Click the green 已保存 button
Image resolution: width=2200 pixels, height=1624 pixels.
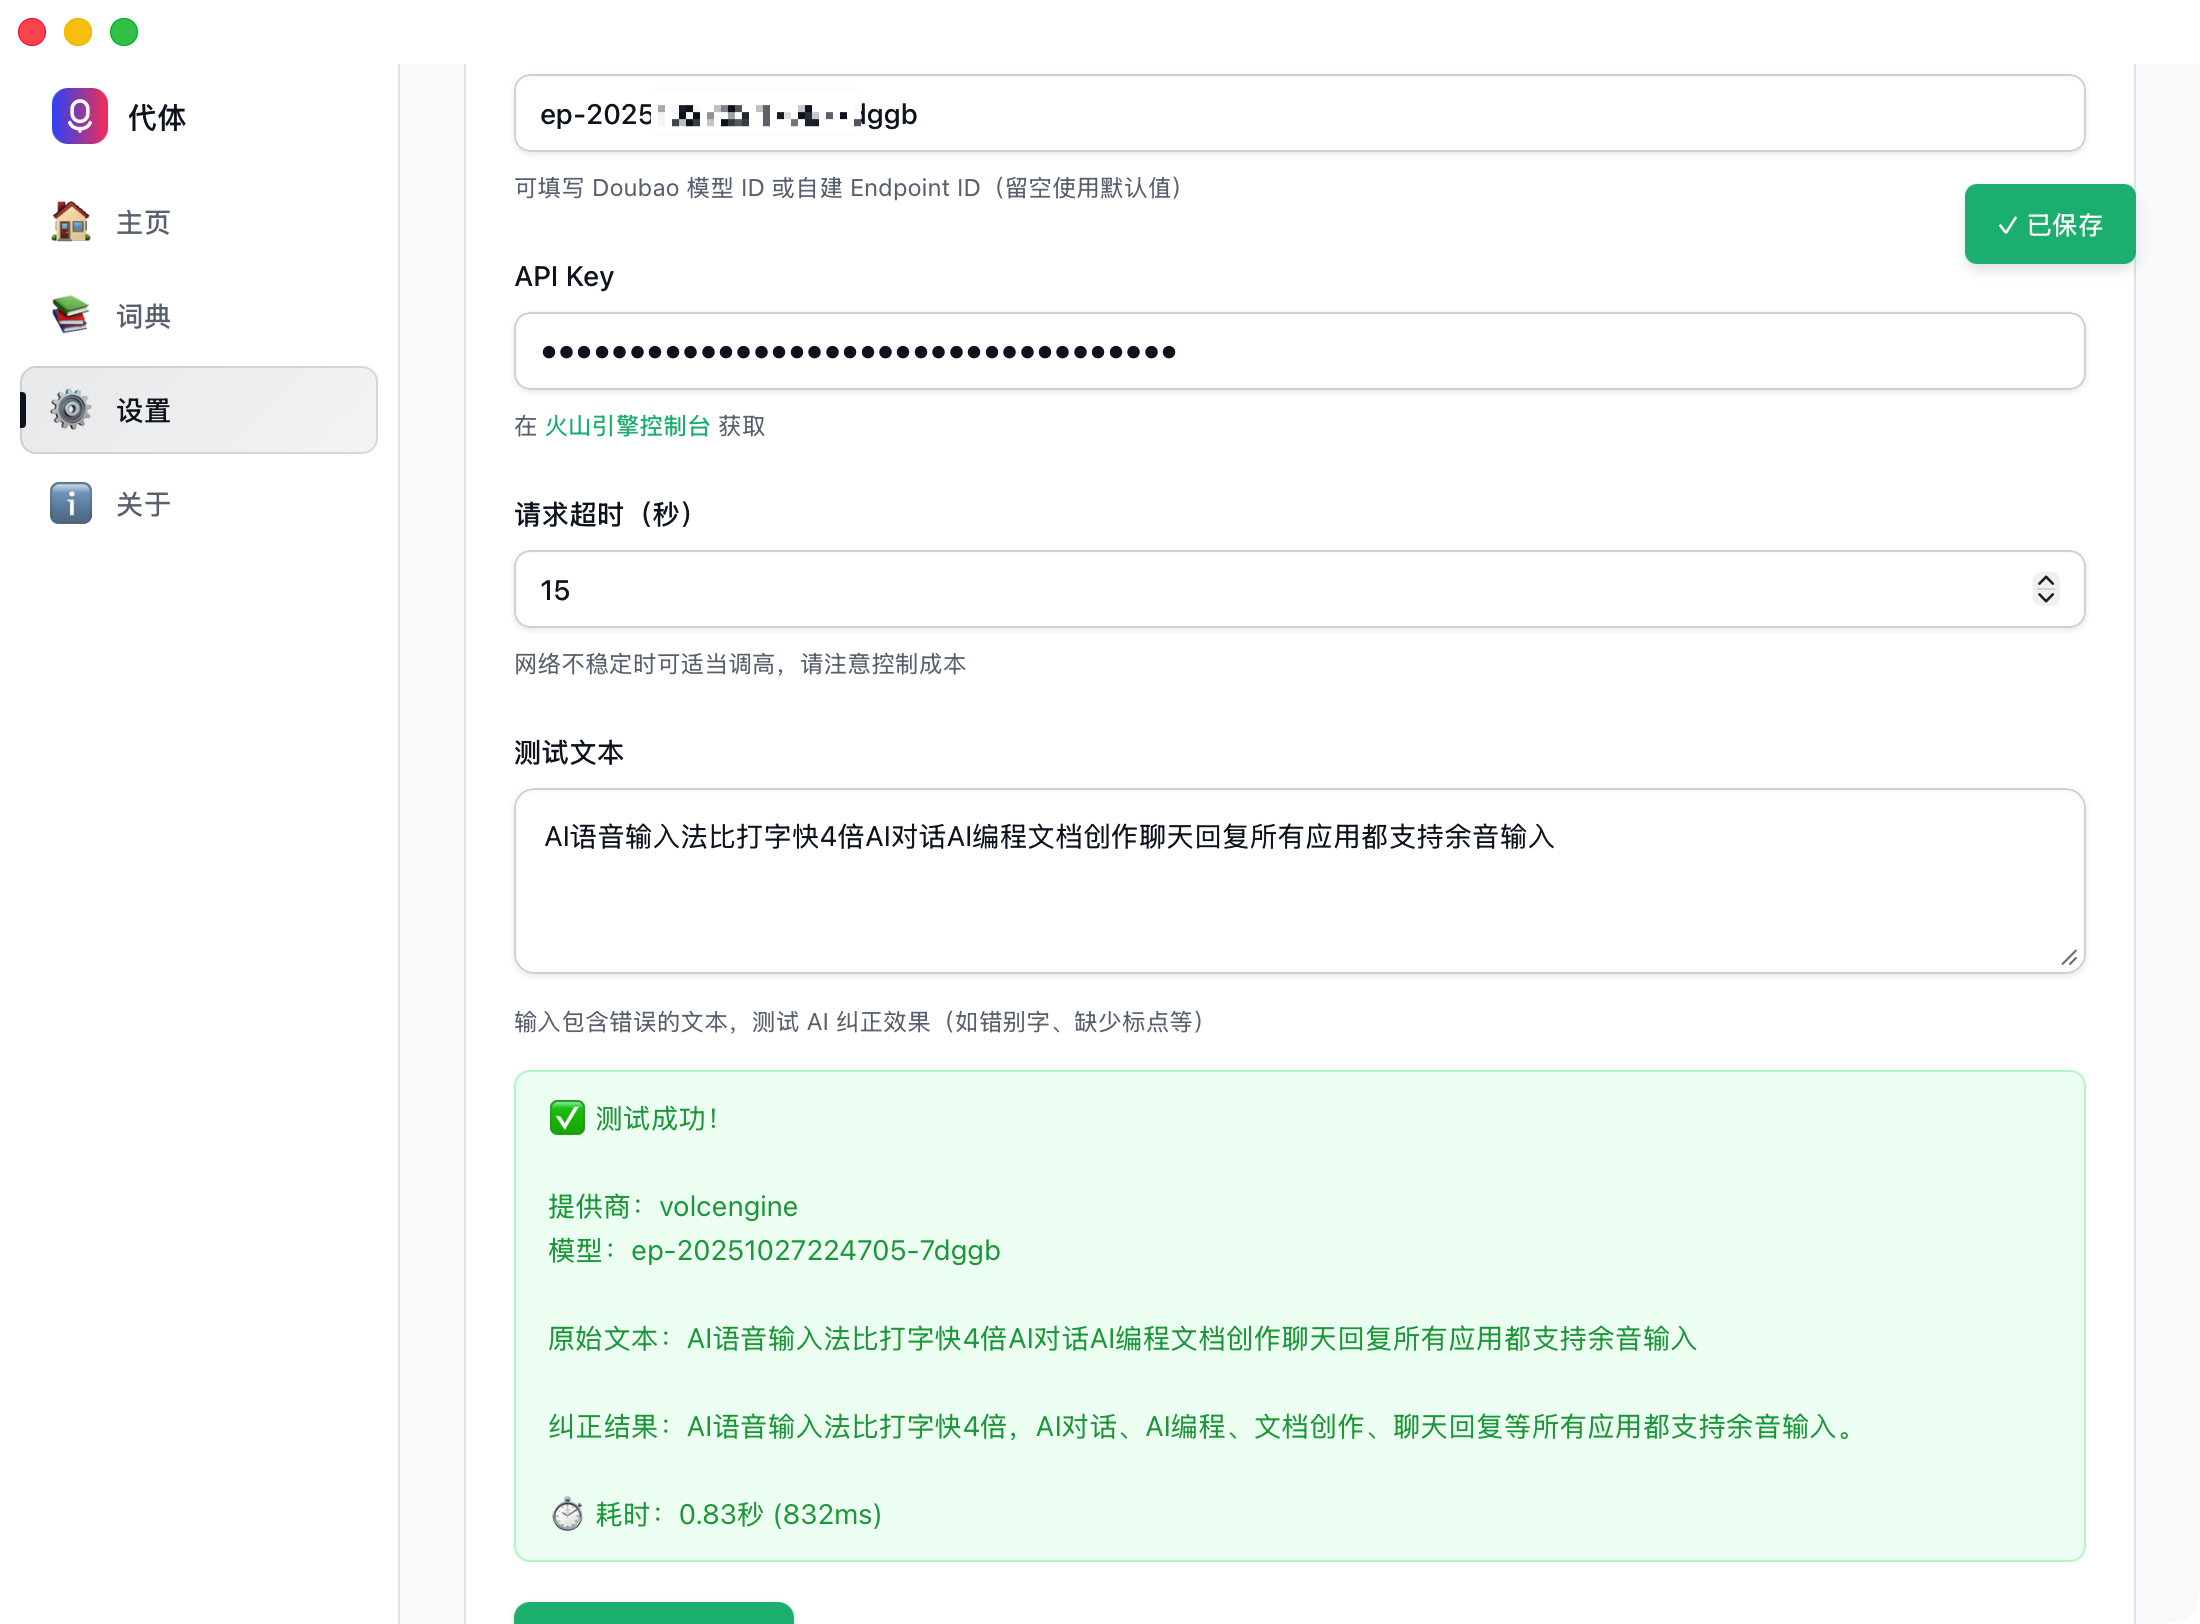tap(2049, 224)
